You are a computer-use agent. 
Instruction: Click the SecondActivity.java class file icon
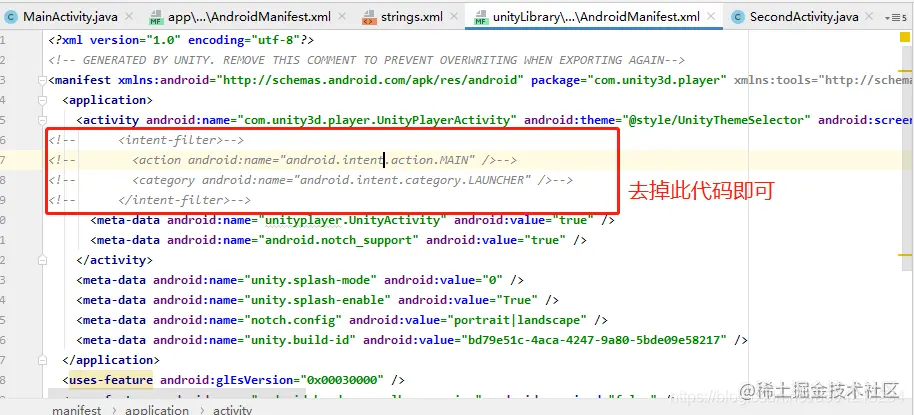tap(738, 17)
